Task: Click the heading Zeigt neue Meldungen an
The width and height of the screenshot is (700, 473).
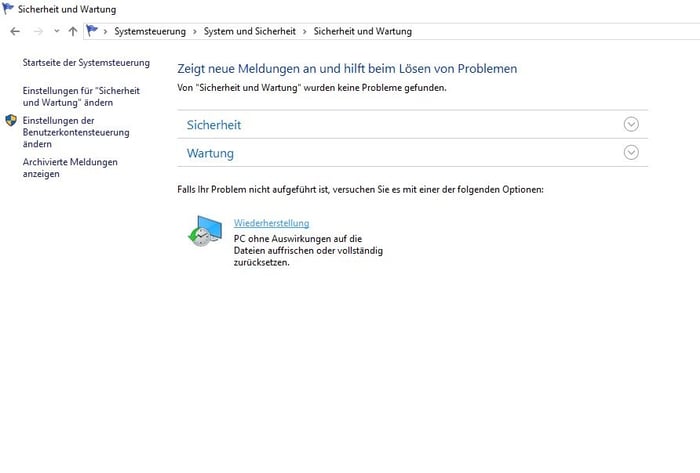Action: coord(347,69)
